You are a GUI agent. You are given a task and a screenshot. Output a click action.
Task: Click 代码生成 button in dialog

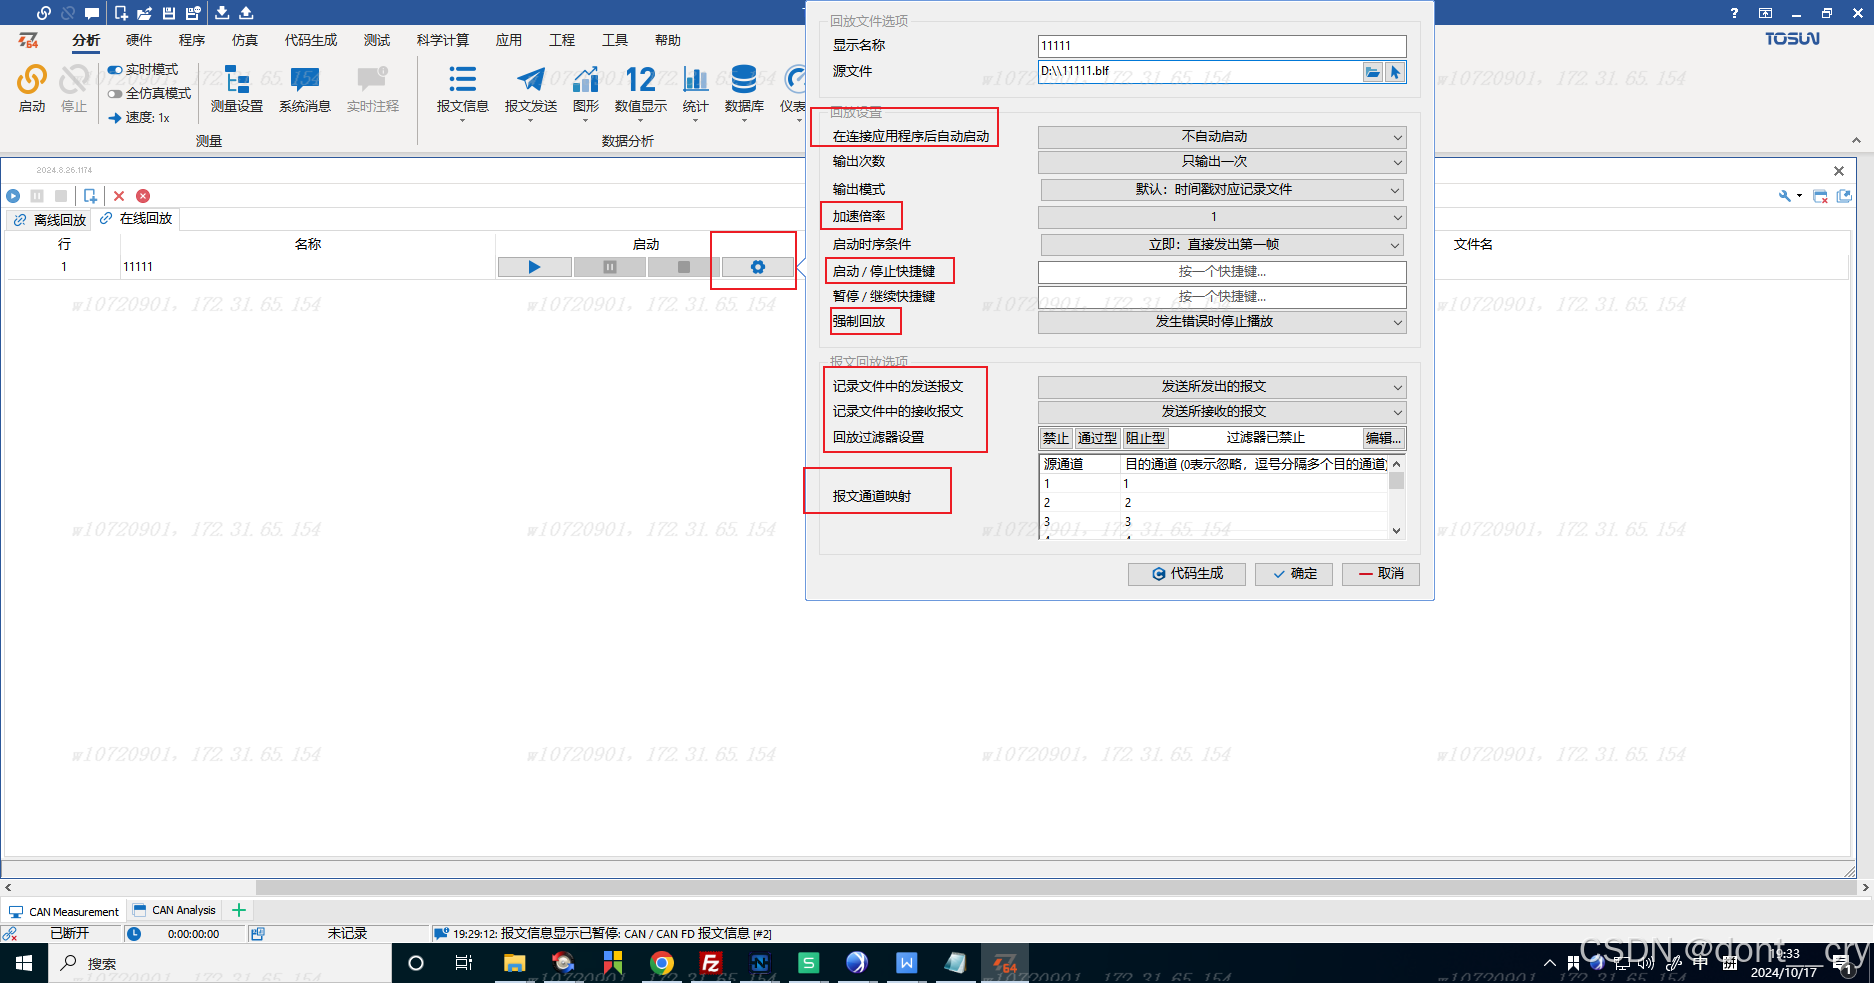1187,574
